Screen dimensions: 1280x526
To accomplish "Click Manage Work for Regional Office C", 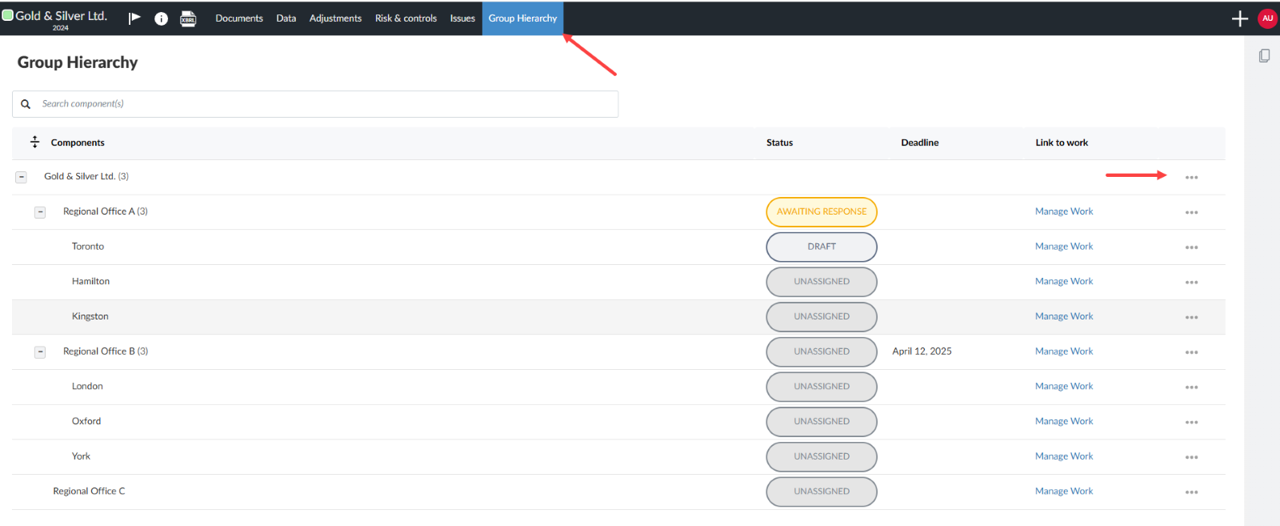I will [1064, 491].
